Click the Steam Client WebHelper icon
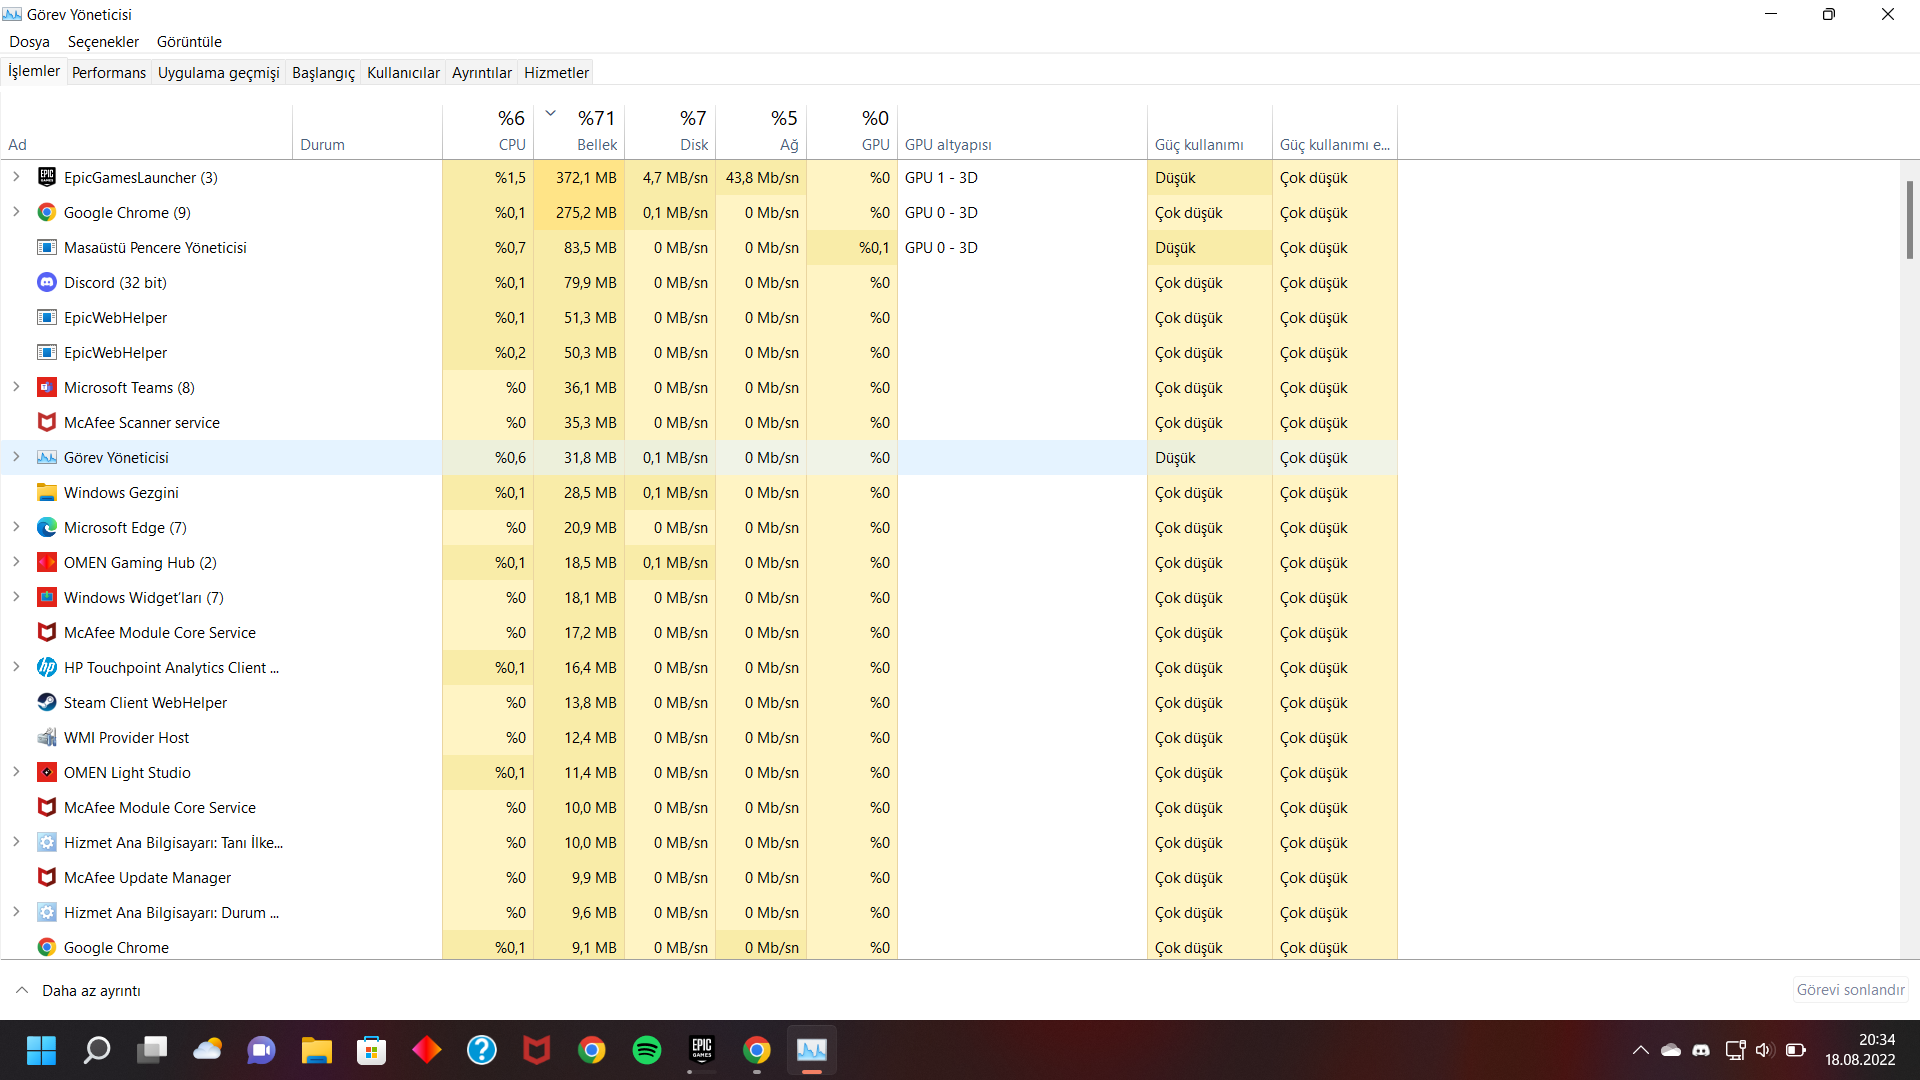Image resolution: width=1920 pixels, height=1080 pixels. click(x=46, y=702)
